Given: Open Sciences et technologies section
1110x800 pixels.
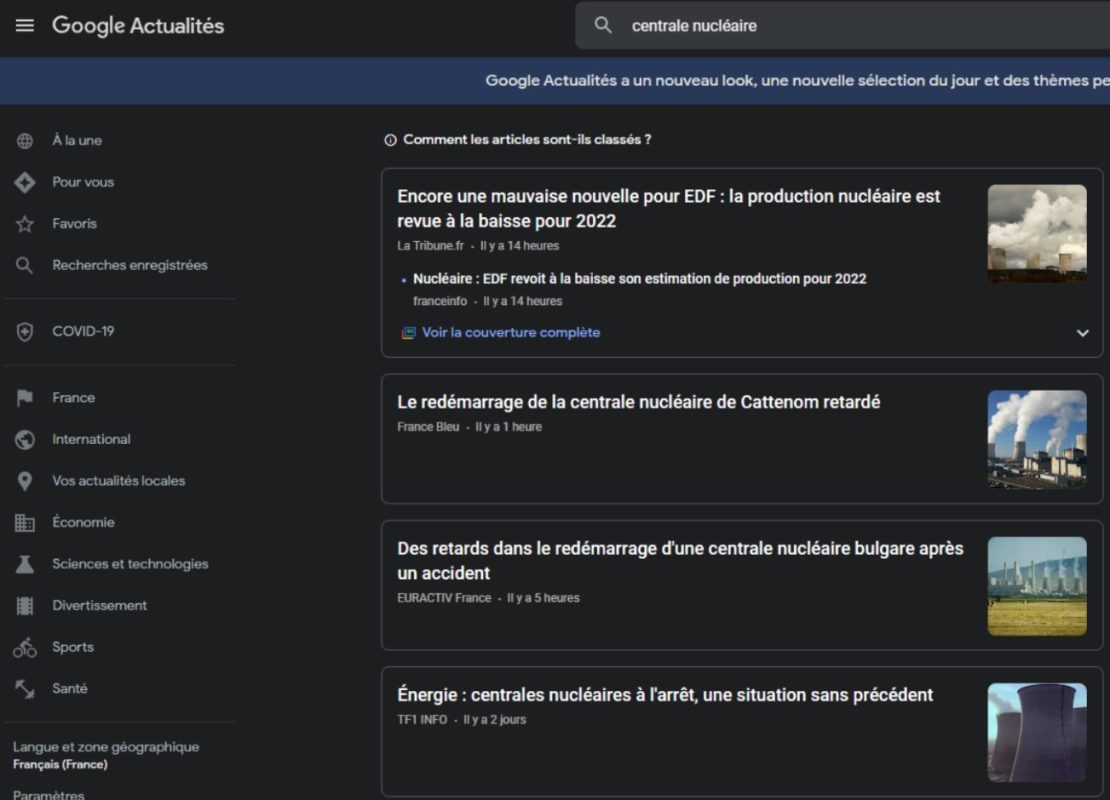Looking at the screenshot, I should (130, 564).
